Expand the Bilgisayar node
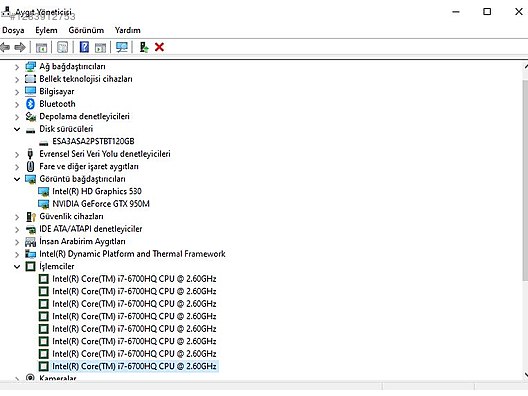528x396 pixels. 17,92
